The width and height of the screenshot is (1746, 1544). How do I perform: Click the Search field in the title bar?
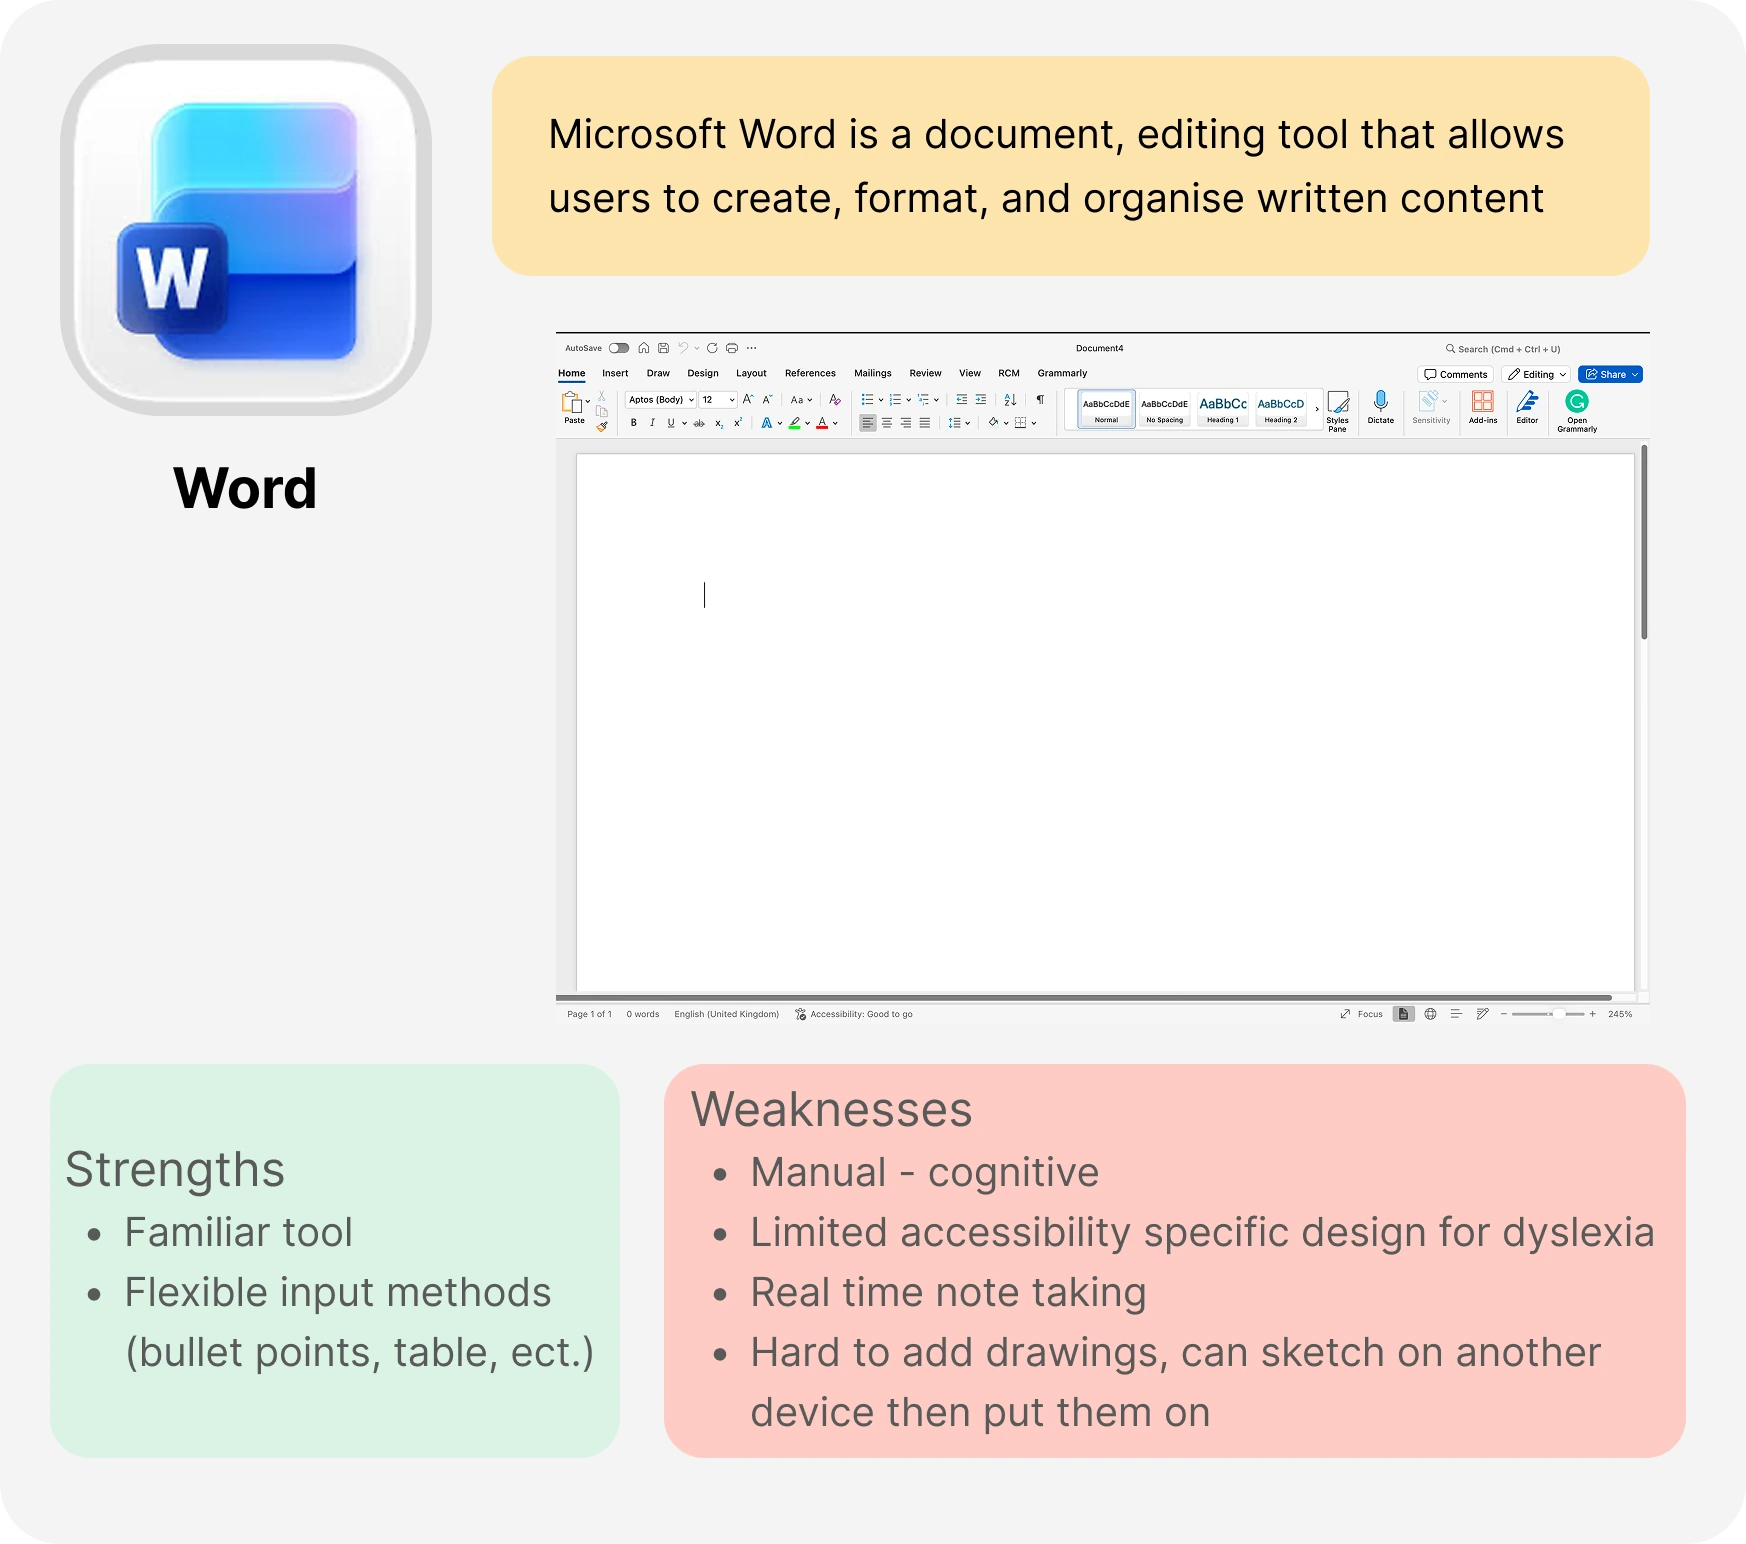pyautogui.click(x=1502, y=349)
